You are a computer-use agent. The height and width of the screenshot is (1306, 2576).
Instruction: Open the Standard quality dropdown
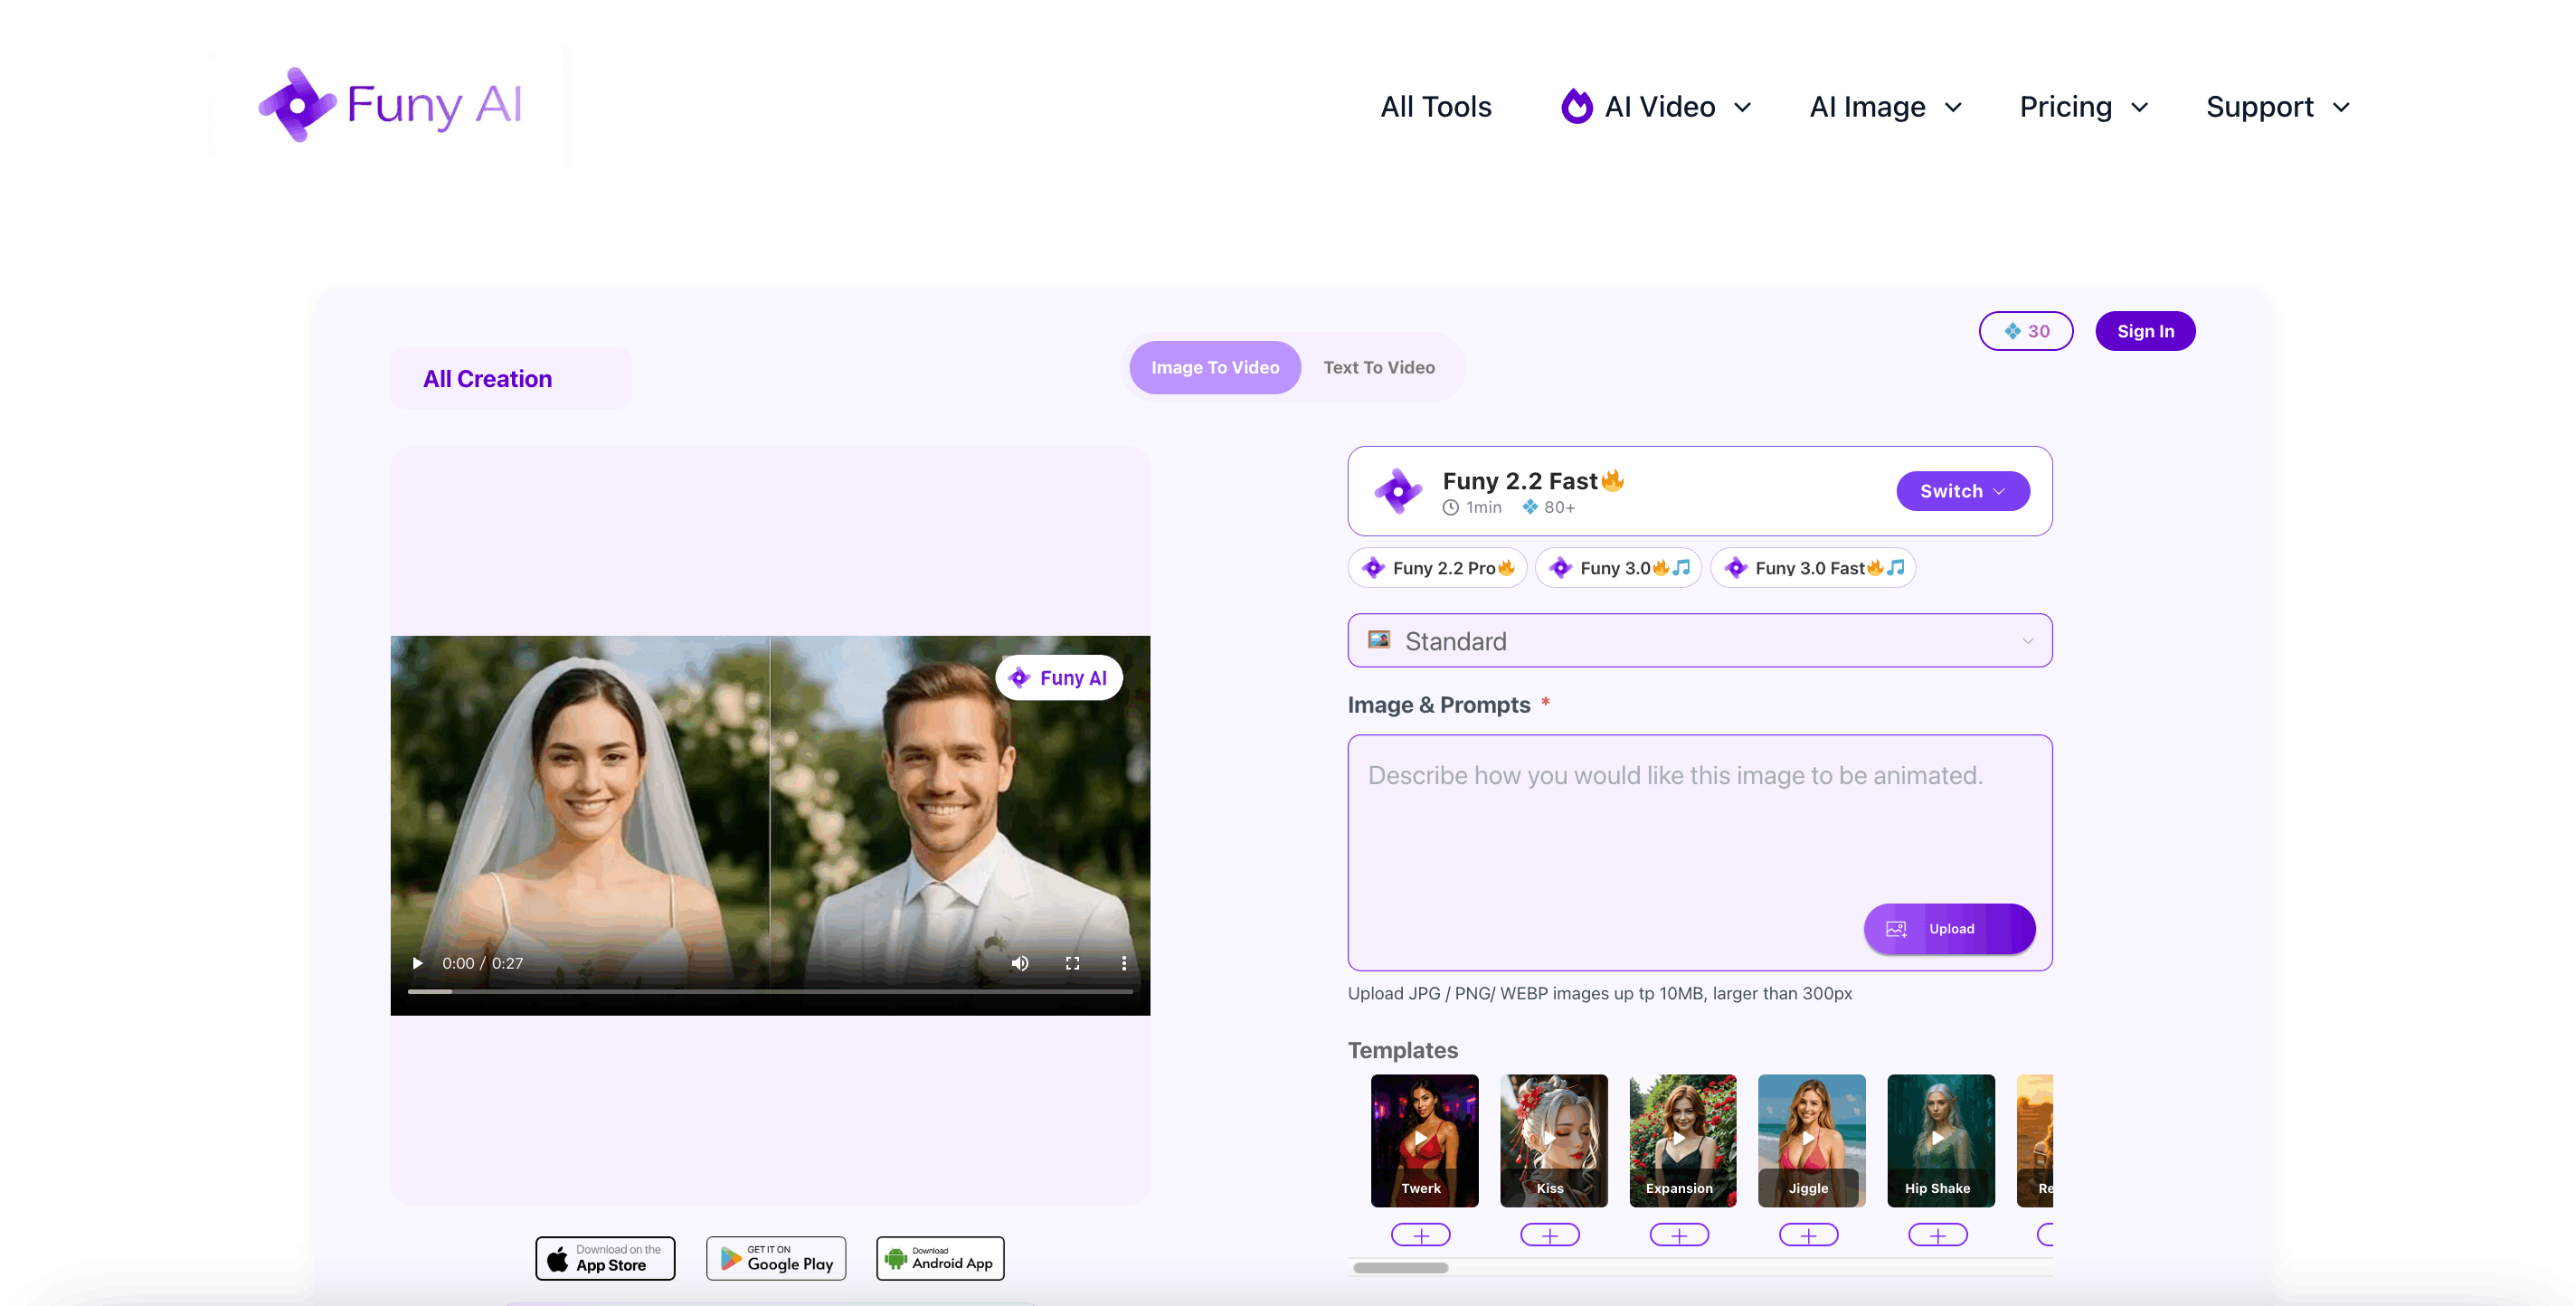coord(1700,640)
